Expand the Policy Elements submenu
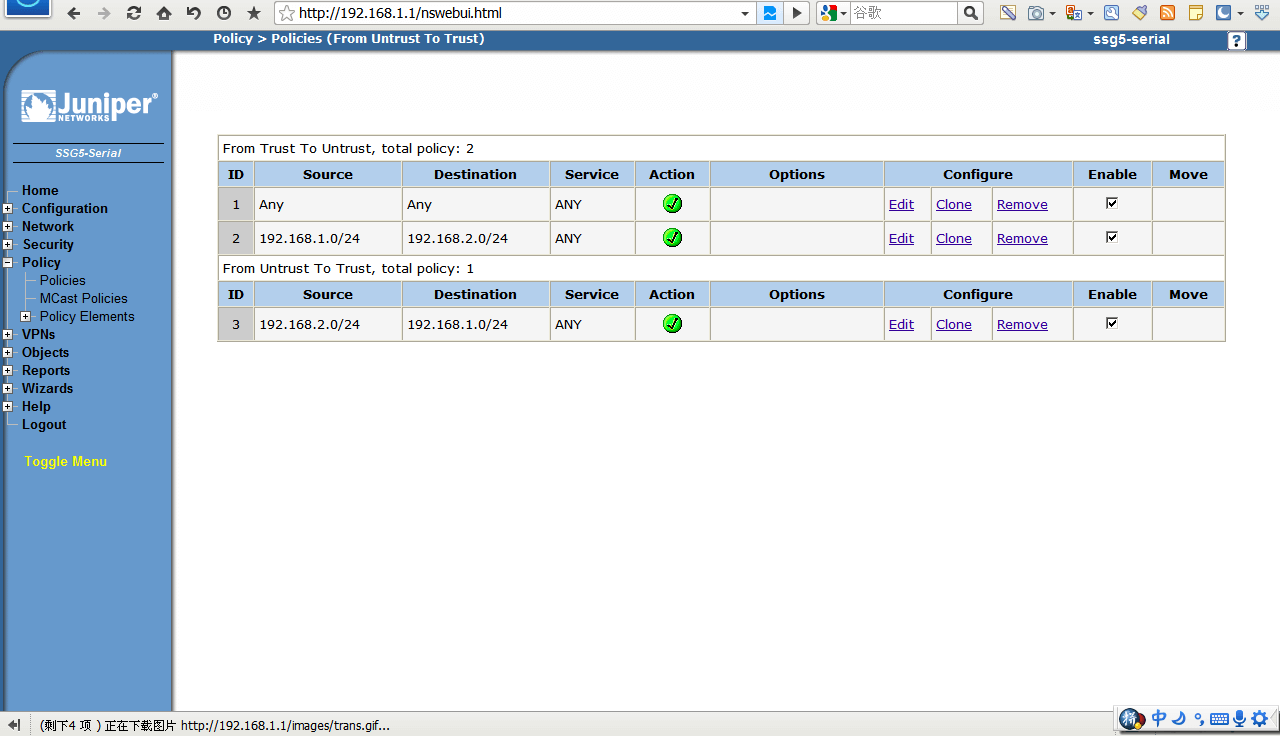 [26, 317]
